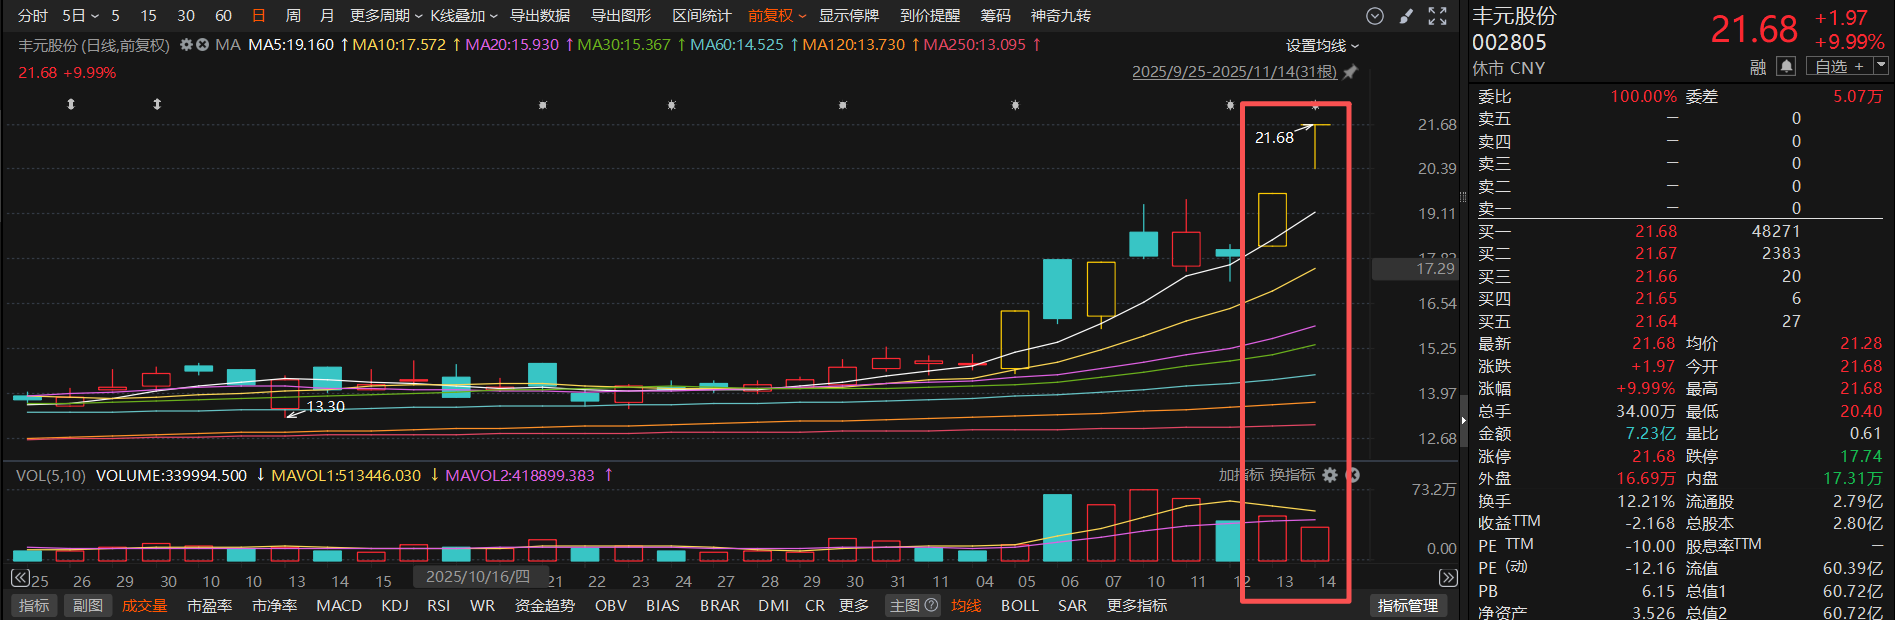Expand 更多 sub-chart indicators
The width and height of the screenshot is (1895, 620).
point(853,606)
